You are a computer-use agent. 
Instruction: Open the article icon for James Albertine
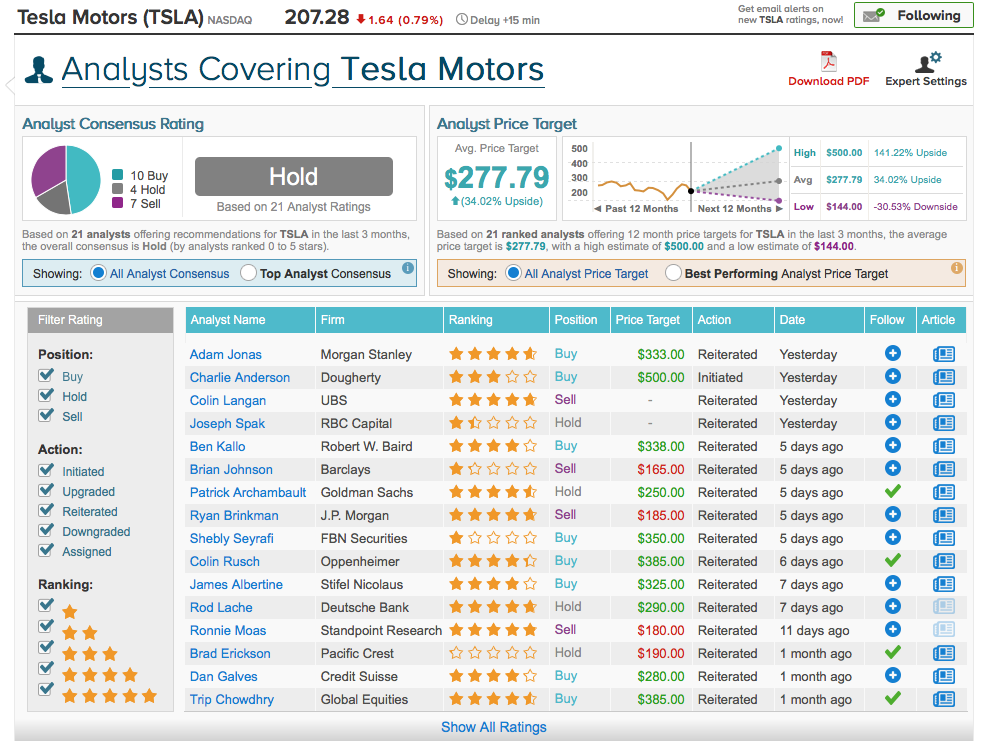pos(944,584)
